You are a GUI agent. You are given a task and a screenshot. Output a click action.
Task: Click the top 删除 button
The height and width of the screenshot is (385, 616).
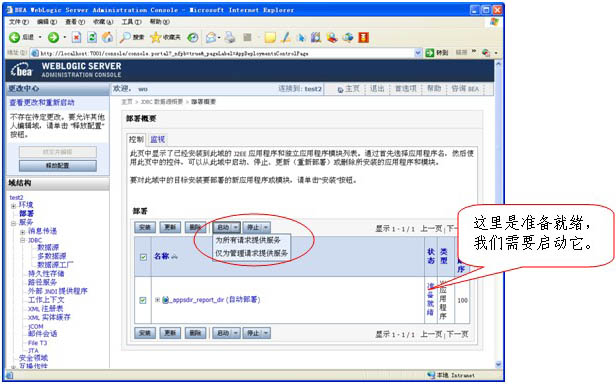195,227
